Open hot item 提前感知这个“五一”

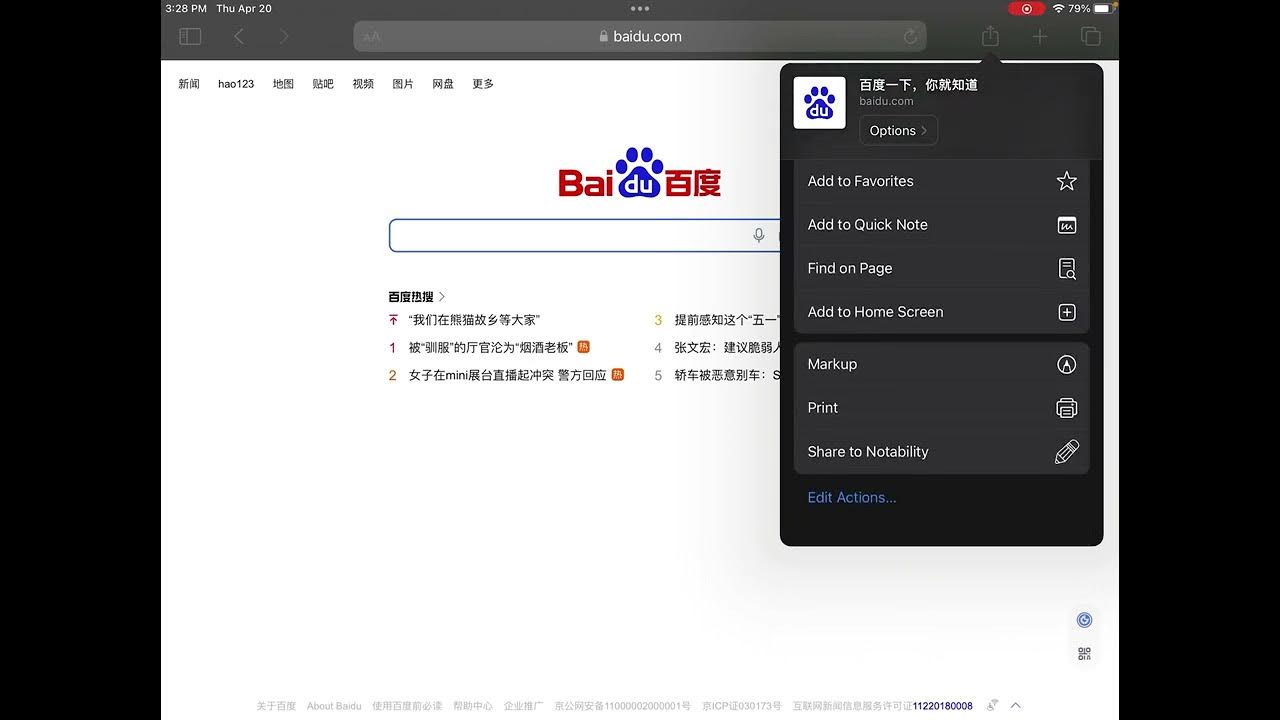coord(727,320)
